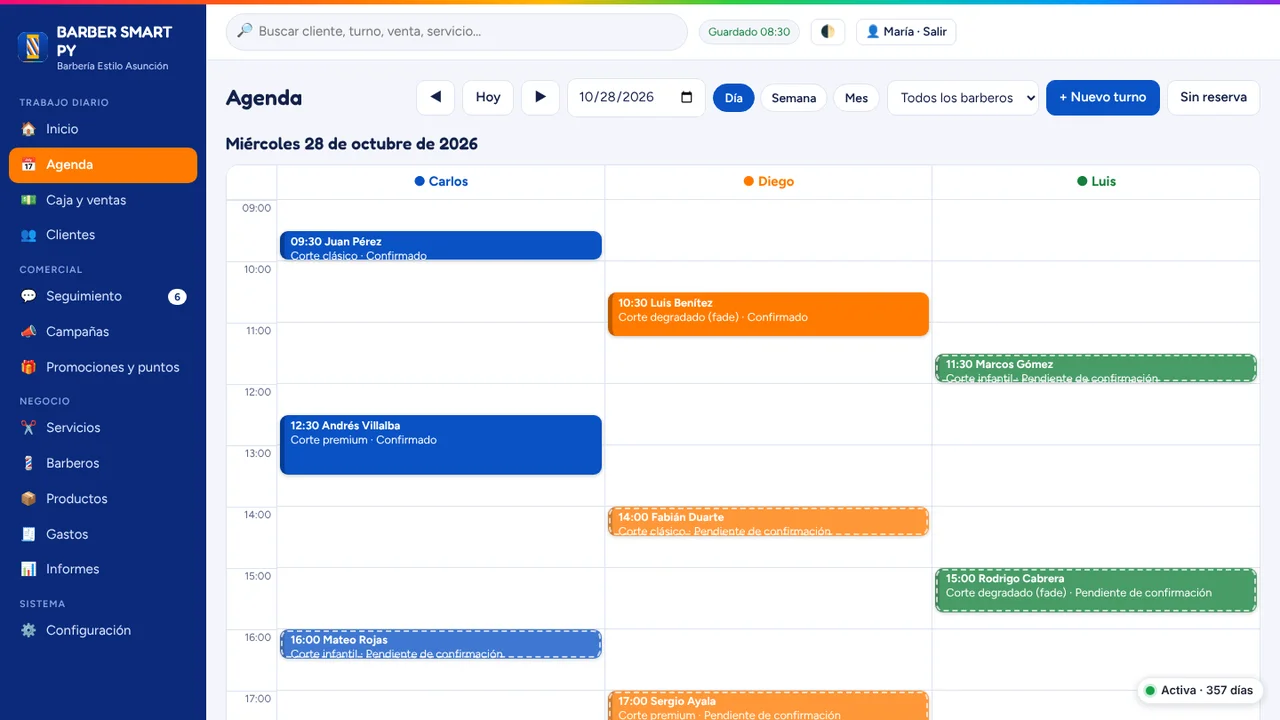Click the people icon beside Clientes
Screen dimensions: 1280x720
click(28, 235)
